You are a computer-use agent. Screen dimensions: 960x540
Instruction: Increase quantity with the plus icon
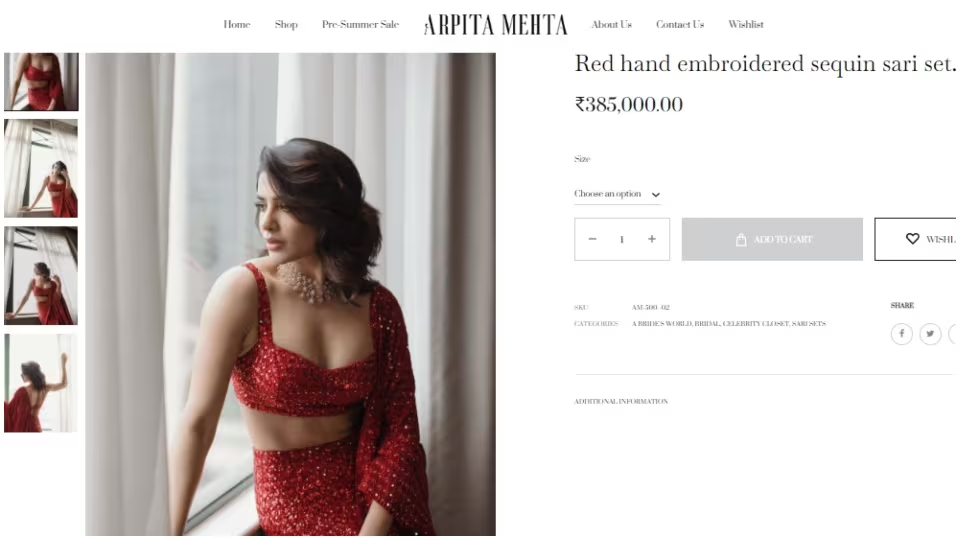(652, 239)
